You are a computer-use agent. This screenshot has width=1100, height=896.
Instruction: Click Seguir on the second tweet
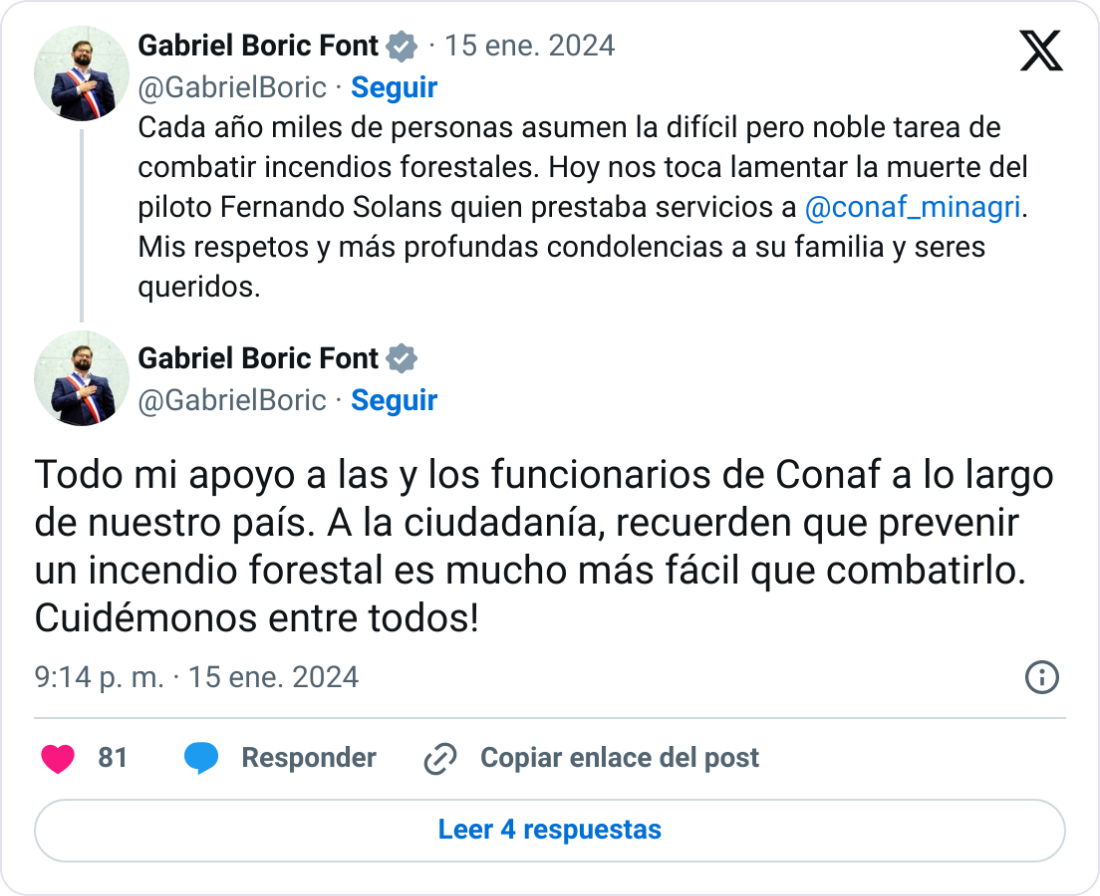click(x=394, y=401)
